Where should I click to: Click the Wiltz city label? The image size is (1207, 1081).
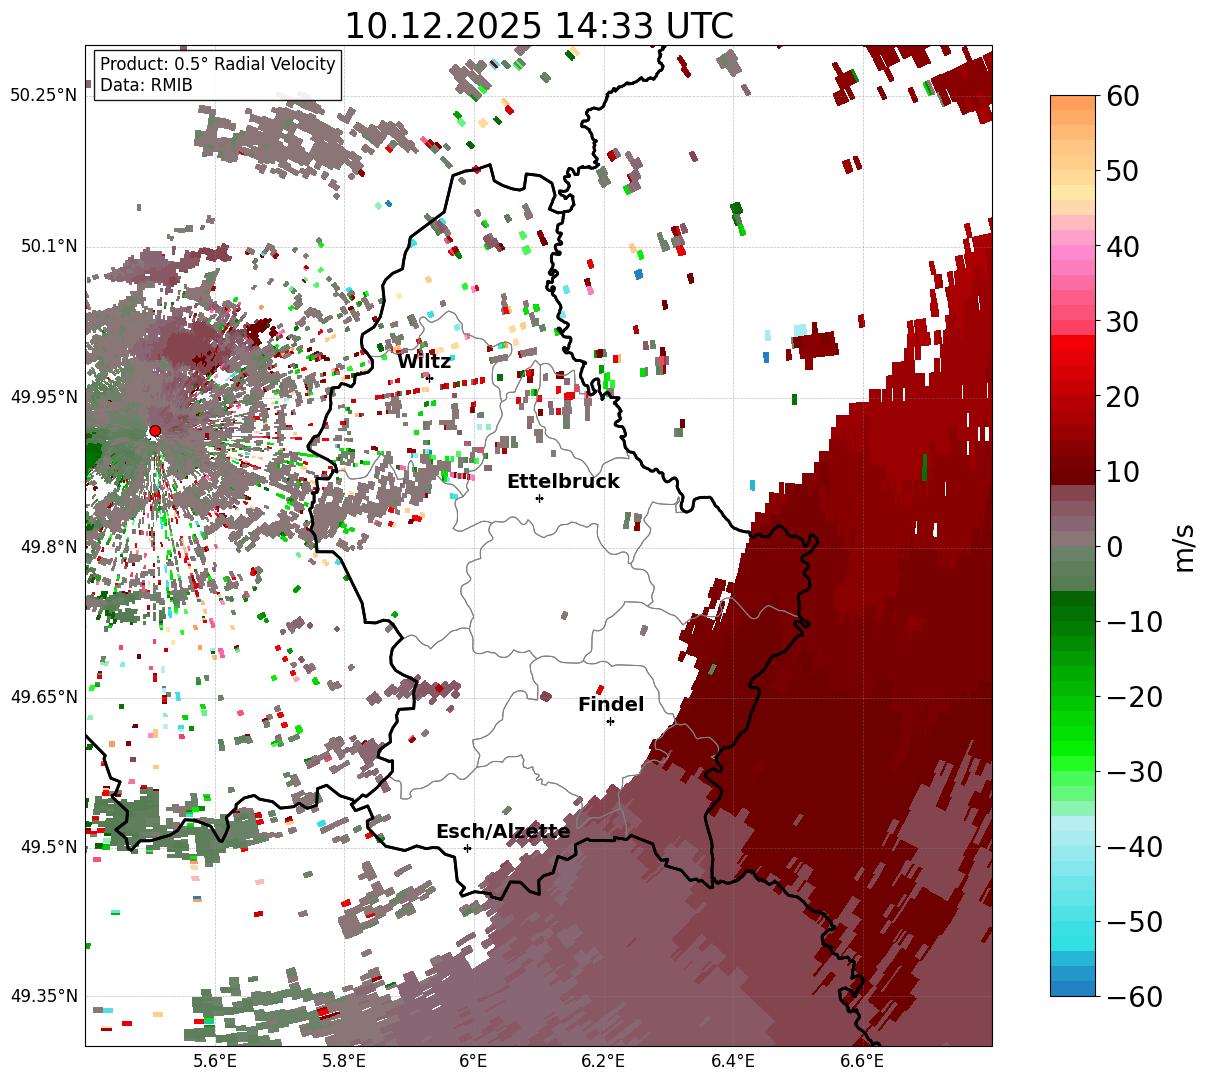tap(424, 361)
